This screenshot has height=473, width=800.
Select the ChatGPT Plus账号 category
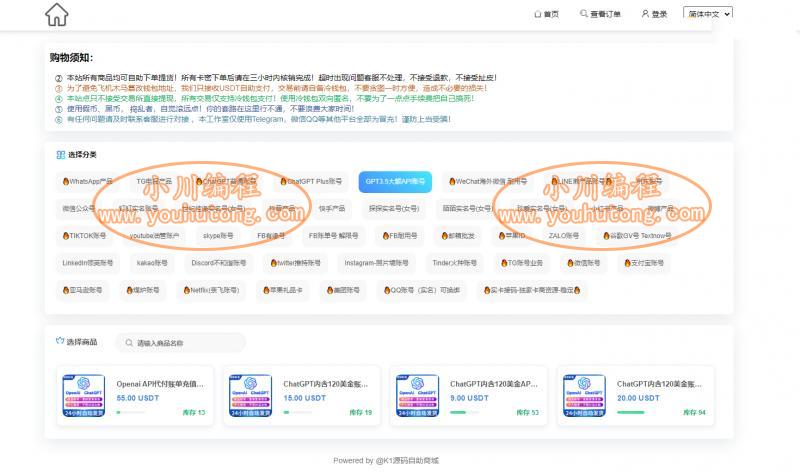coord(311,182)
